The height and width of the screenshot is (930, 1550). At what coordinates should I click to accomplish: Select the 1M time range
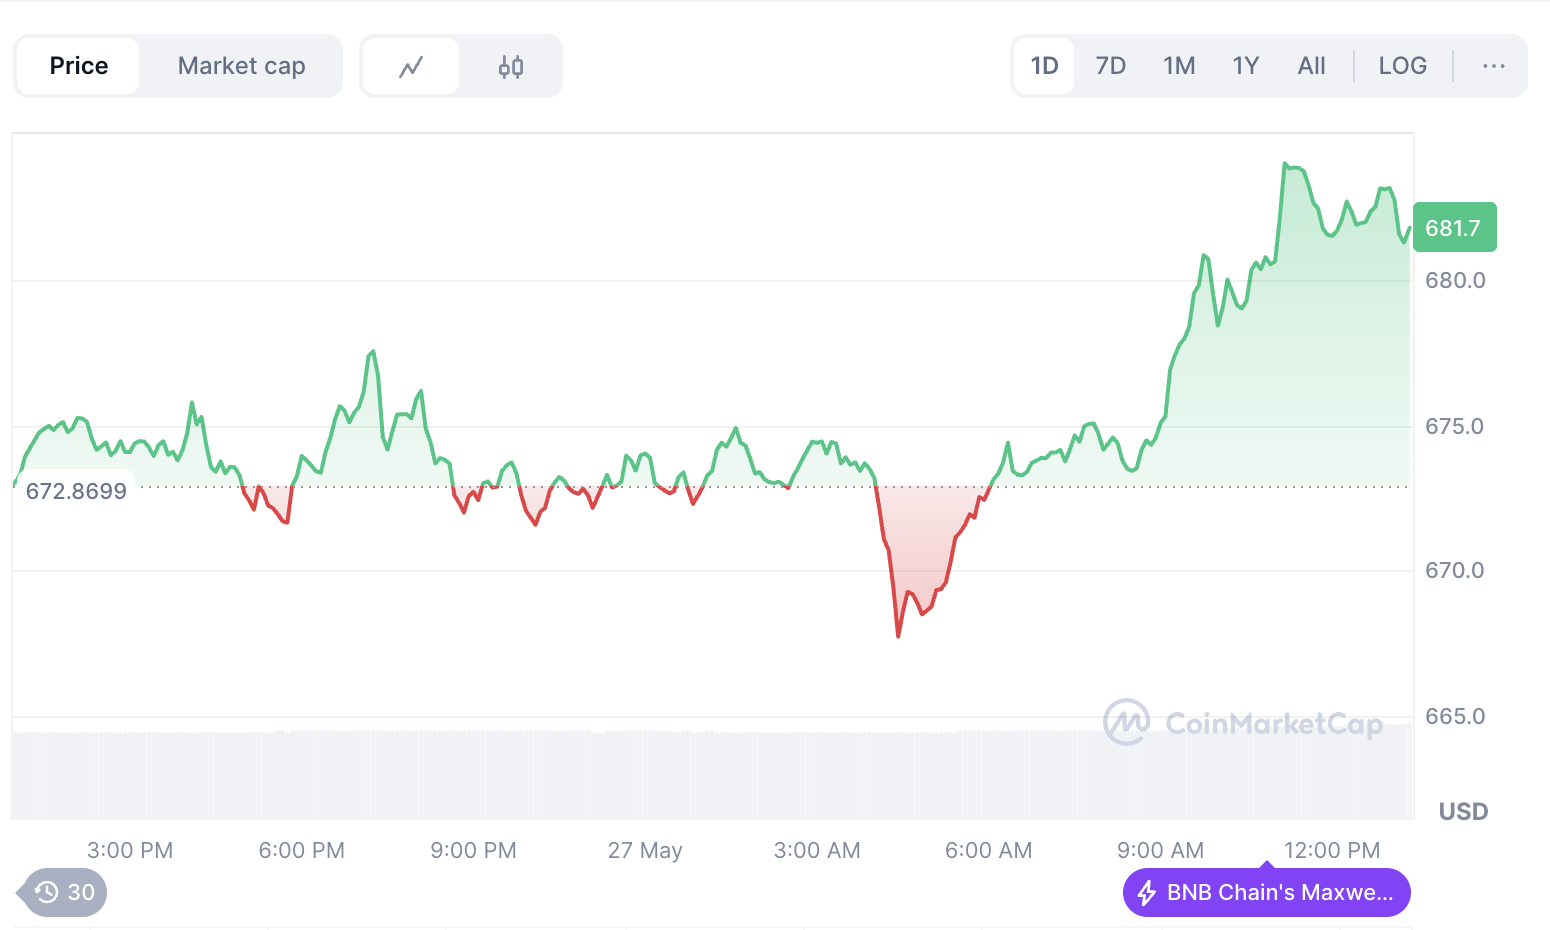1179,66
